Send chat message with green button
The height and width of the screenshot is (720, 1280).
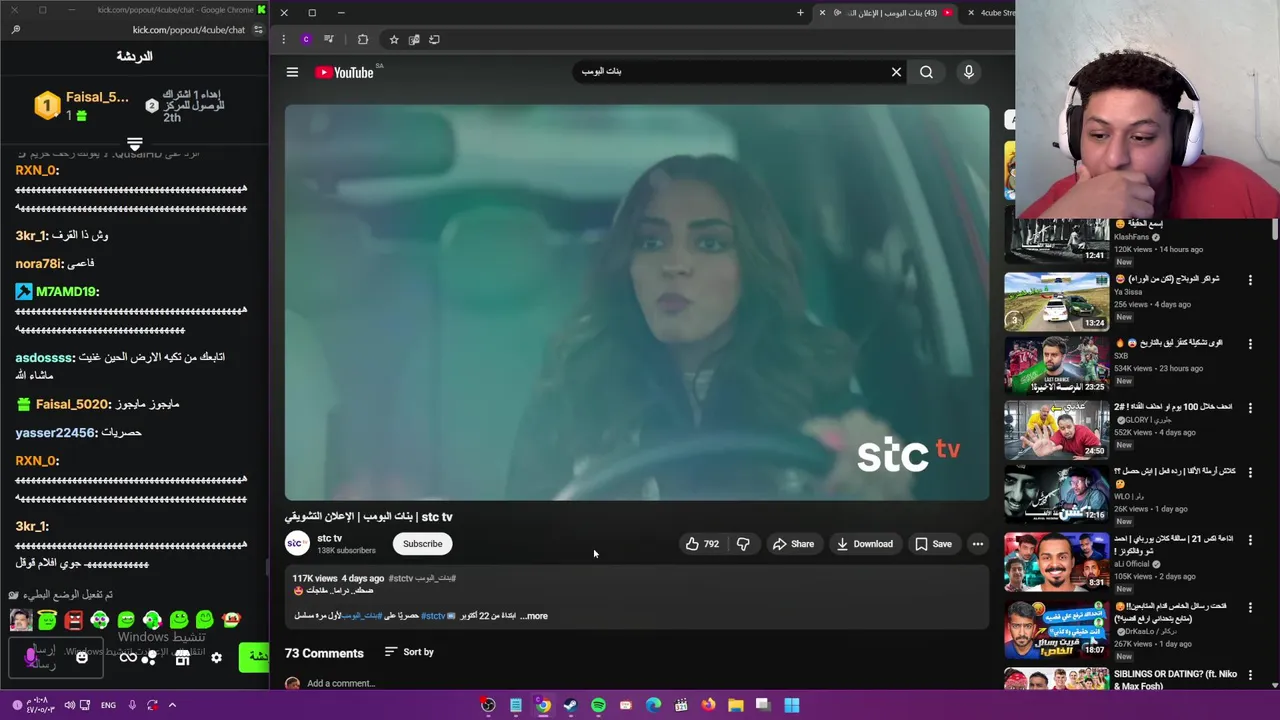(254, 657)
